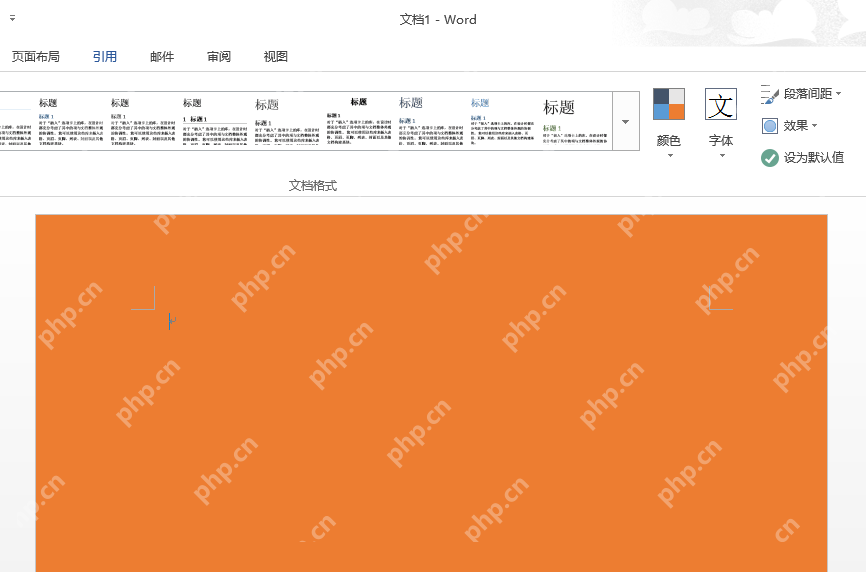Open the Quick Access Toolbar customize arrow
866x572 pixels.
pyautogui.click(x=12, y=18)
